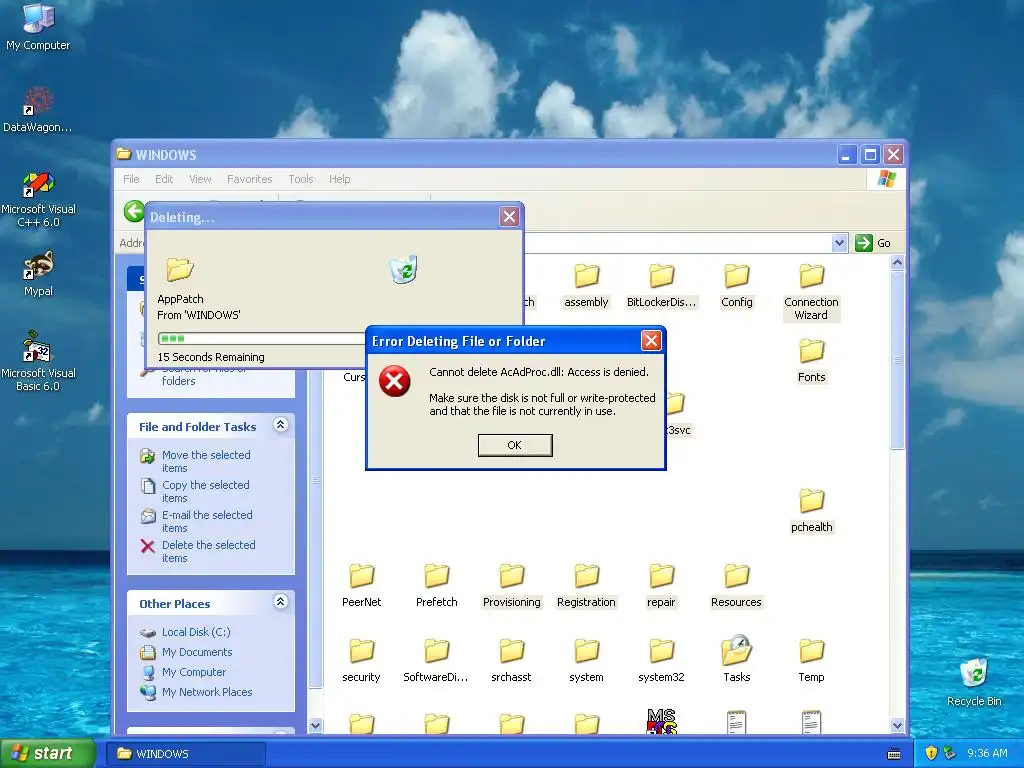Click the security shield tray icon
Screen dimensions: 1024x768
pos(931,753)
